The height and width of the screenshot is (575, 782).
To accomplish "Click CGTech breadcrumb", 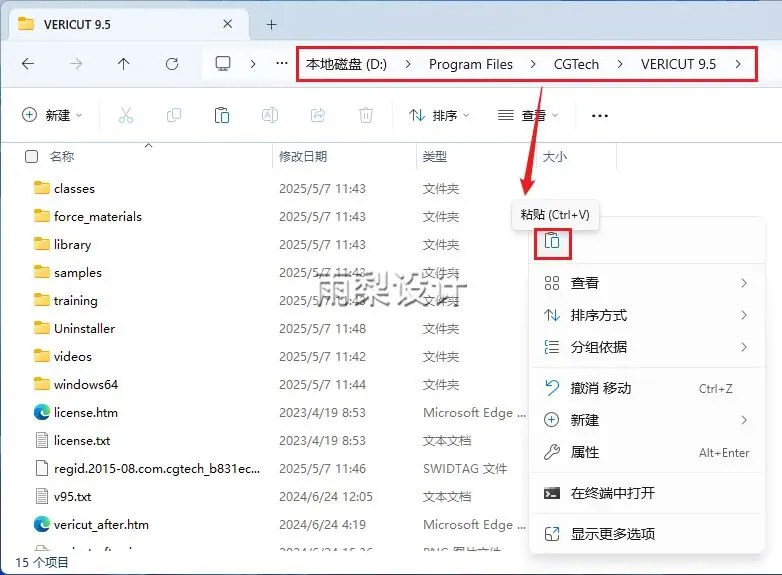I will [x=576, y=64].
